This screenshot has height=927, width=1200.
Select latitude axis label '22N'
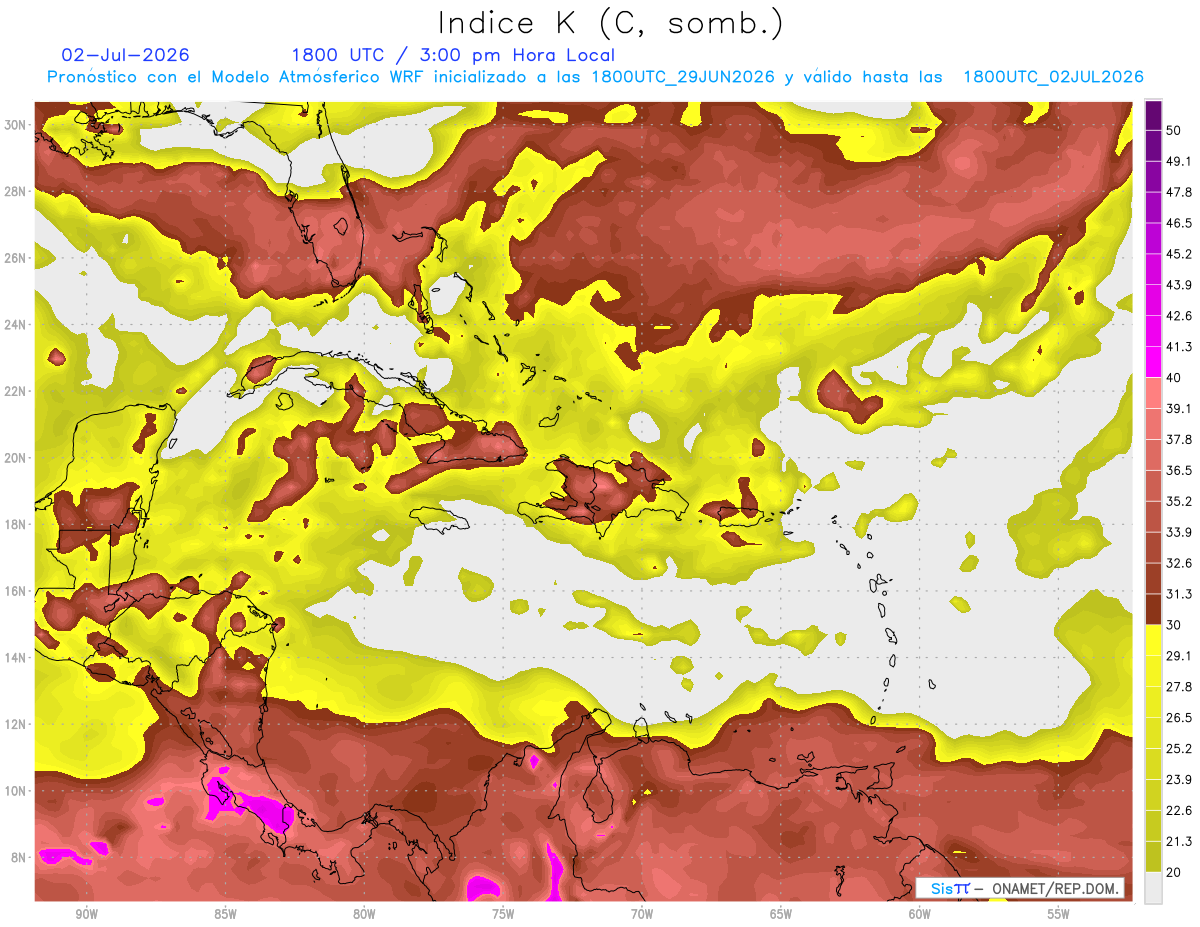16,391
